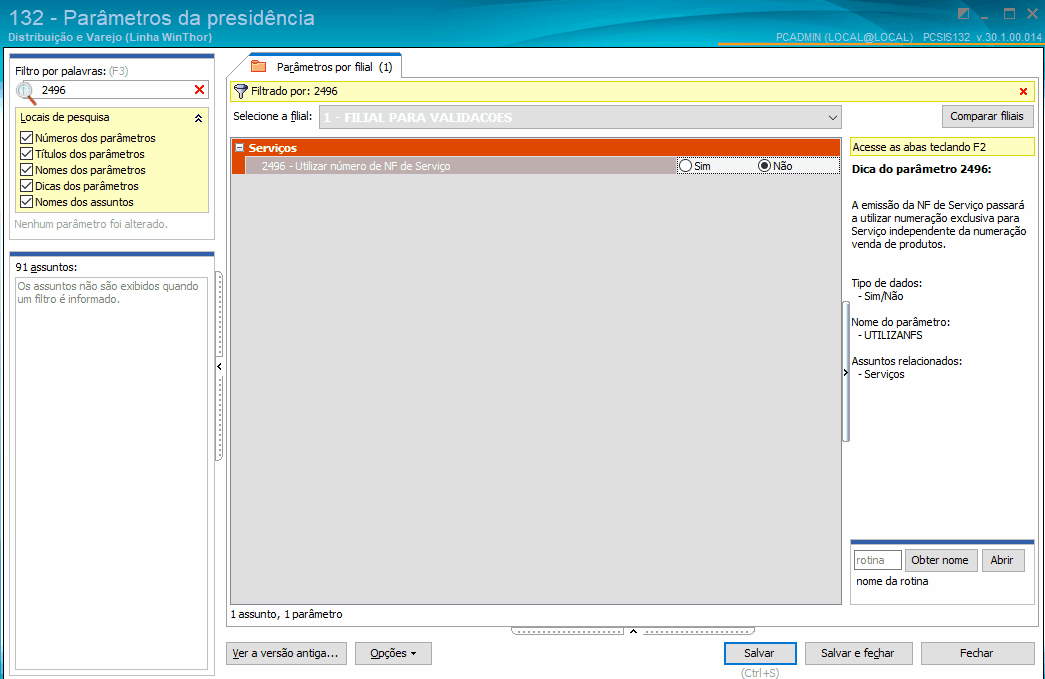Remove the 'Filtrado por: 2496' filter
The height and width of the screenshot is (679, 1045).
pyautogui.click(x=1023, y=91)
